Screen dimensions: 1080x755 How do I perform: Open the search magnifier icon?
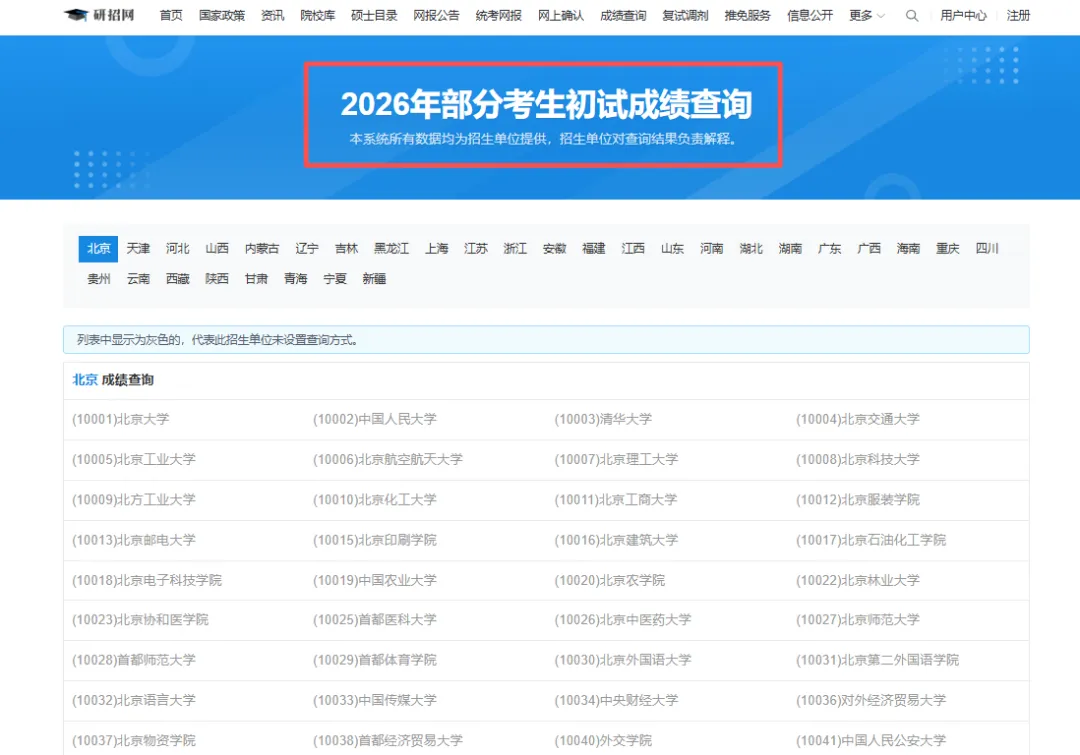click(911, 15)
